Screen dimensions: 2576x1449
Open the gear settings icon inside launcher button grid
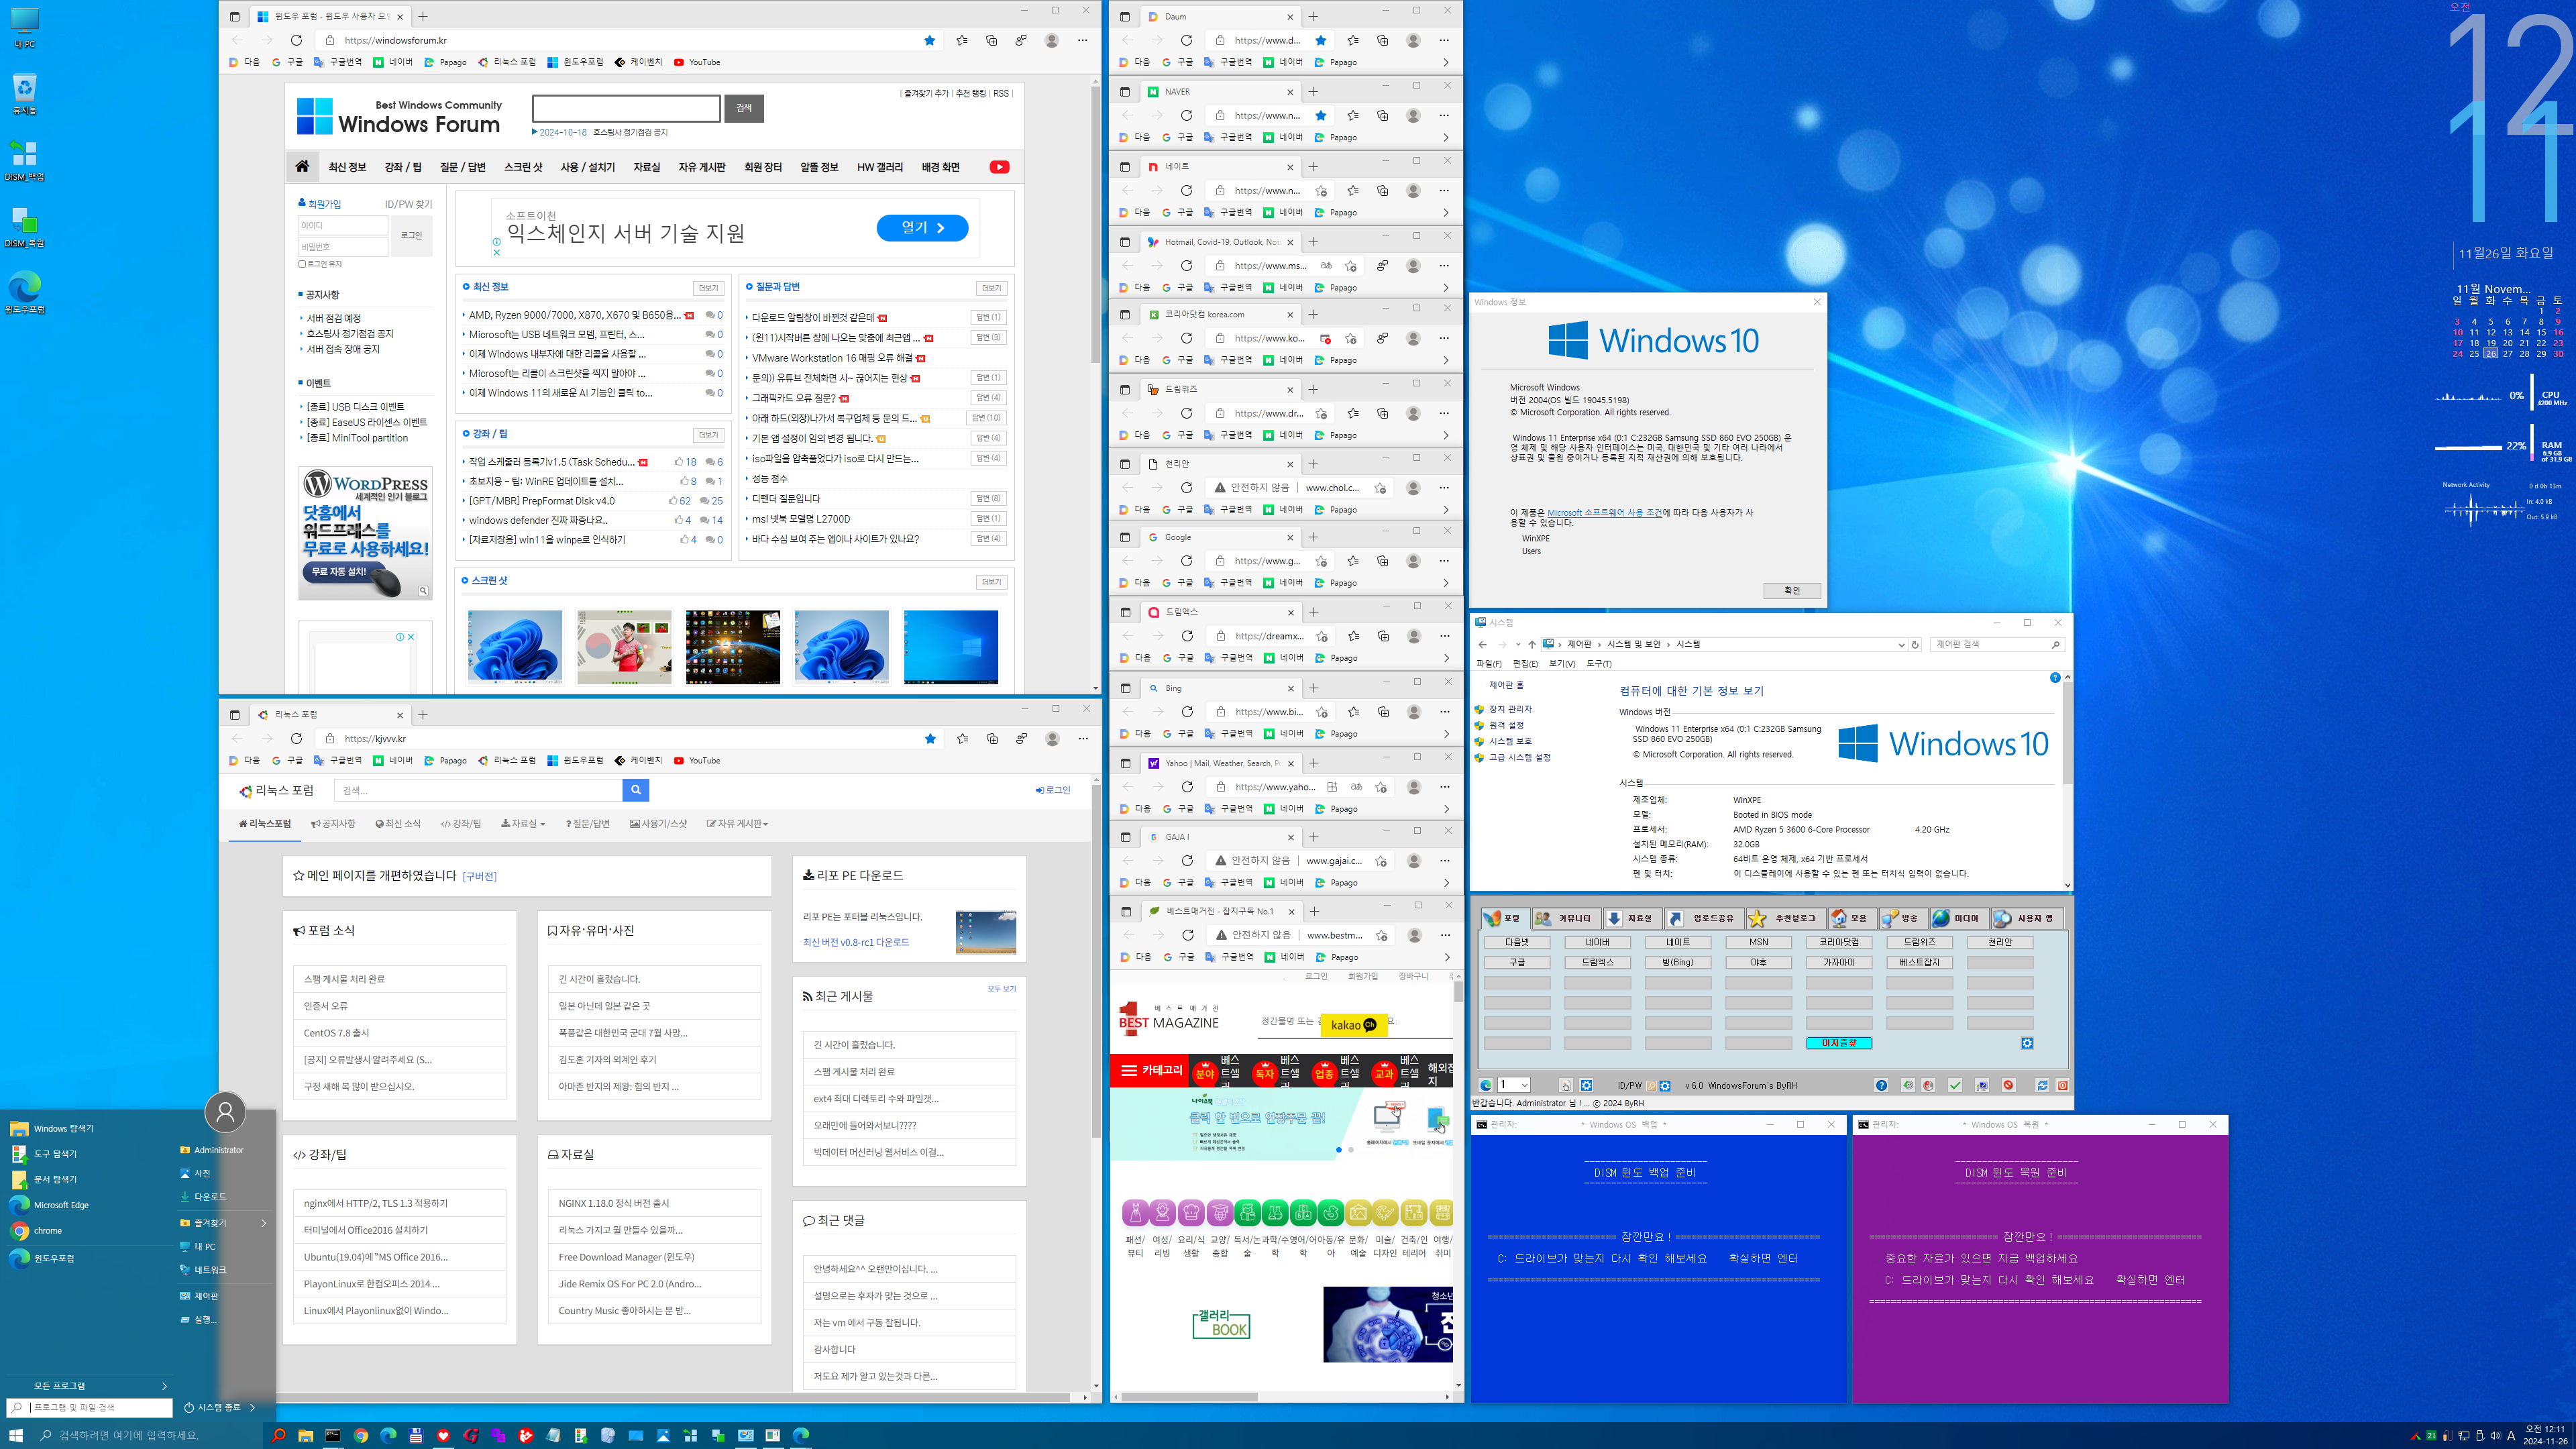coord(2027,1043)
